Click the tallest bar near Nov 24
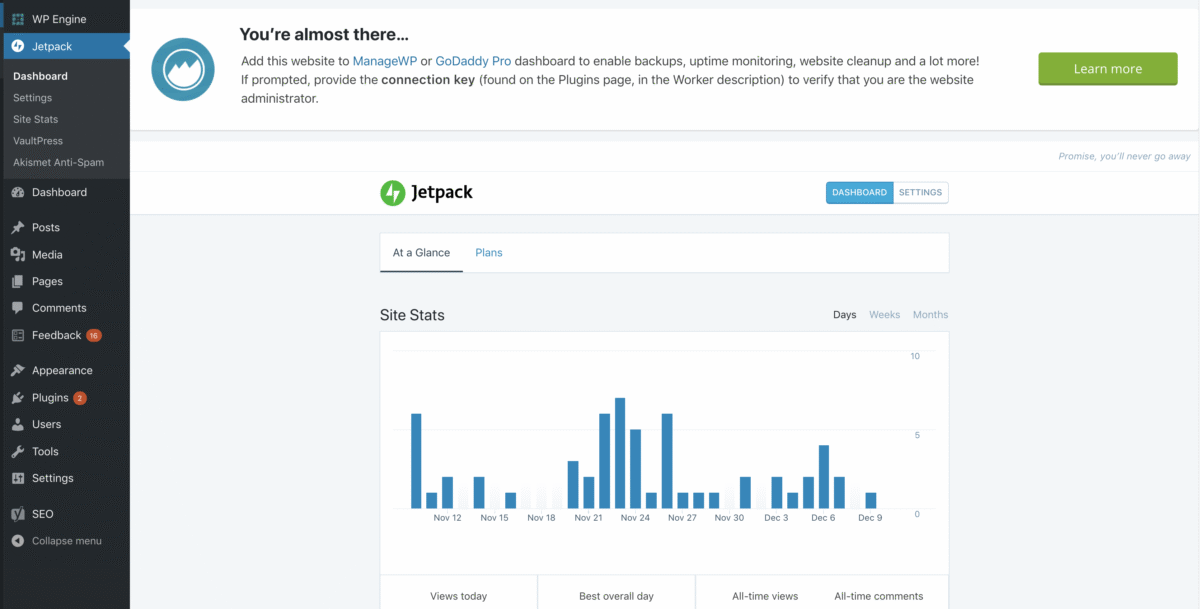This screenshot has width=1200, height=609. [x=620, y=453]
